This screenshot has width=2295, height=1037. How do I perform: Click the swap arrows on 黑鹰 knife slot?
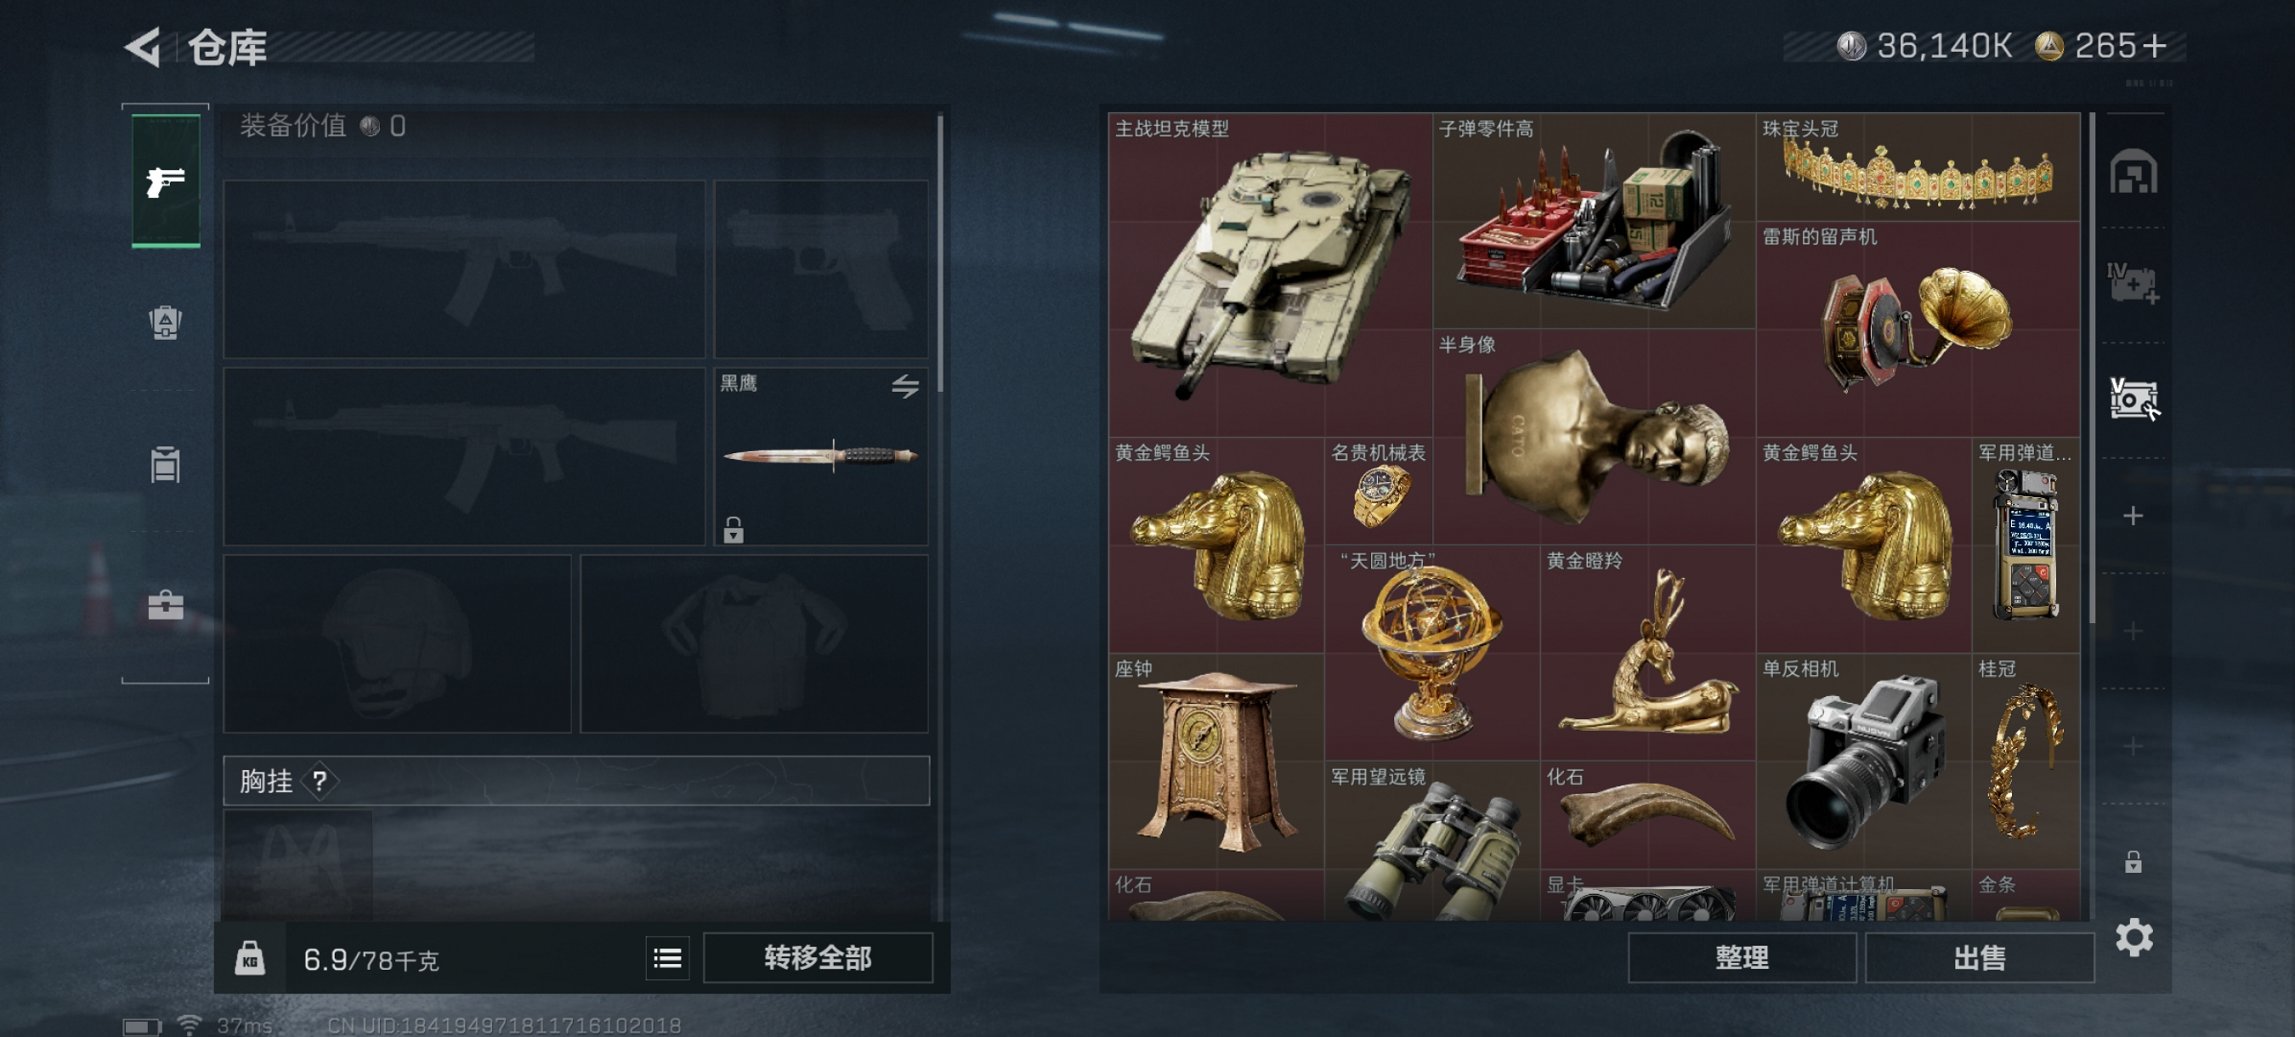[x=905, y=386]
